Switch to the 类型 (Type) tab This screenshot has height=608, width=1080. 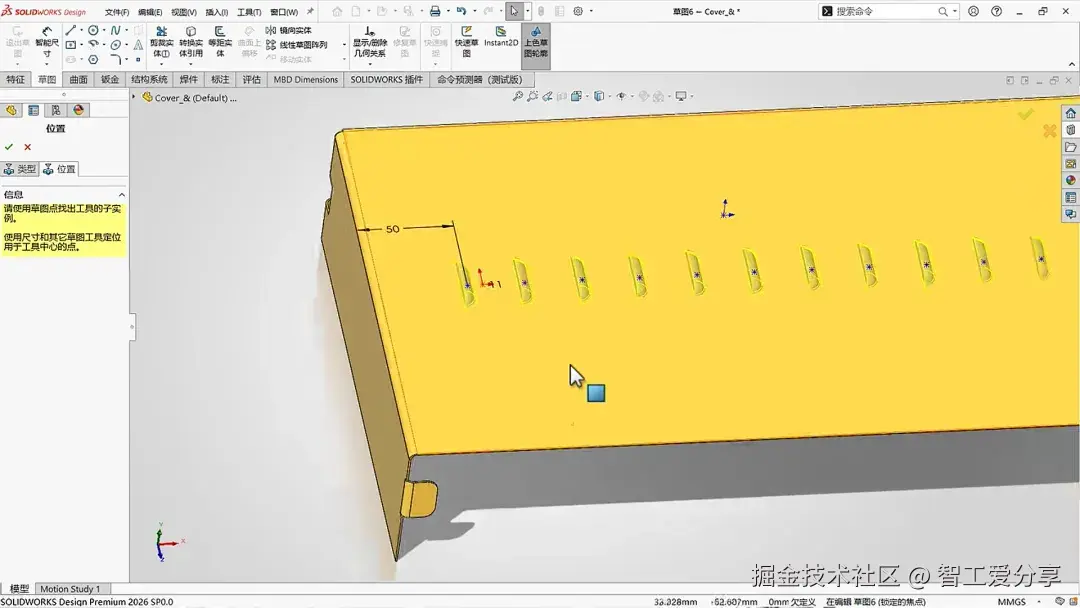point(20,169)
